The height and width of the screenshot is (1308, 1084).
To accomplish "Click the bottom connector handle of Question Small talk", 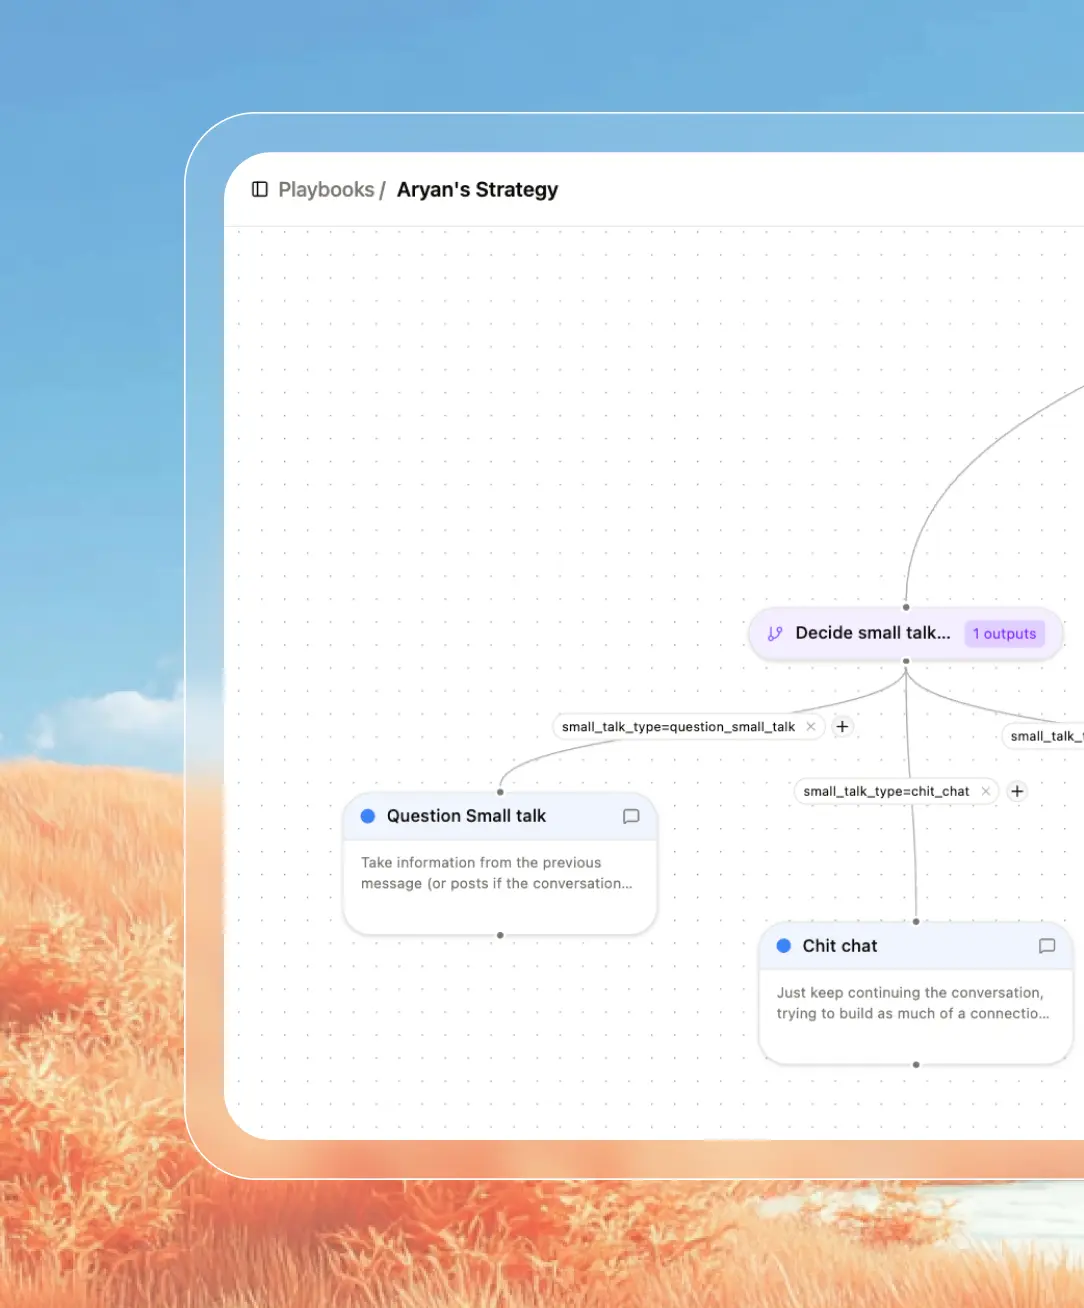I will click(500, 935).
